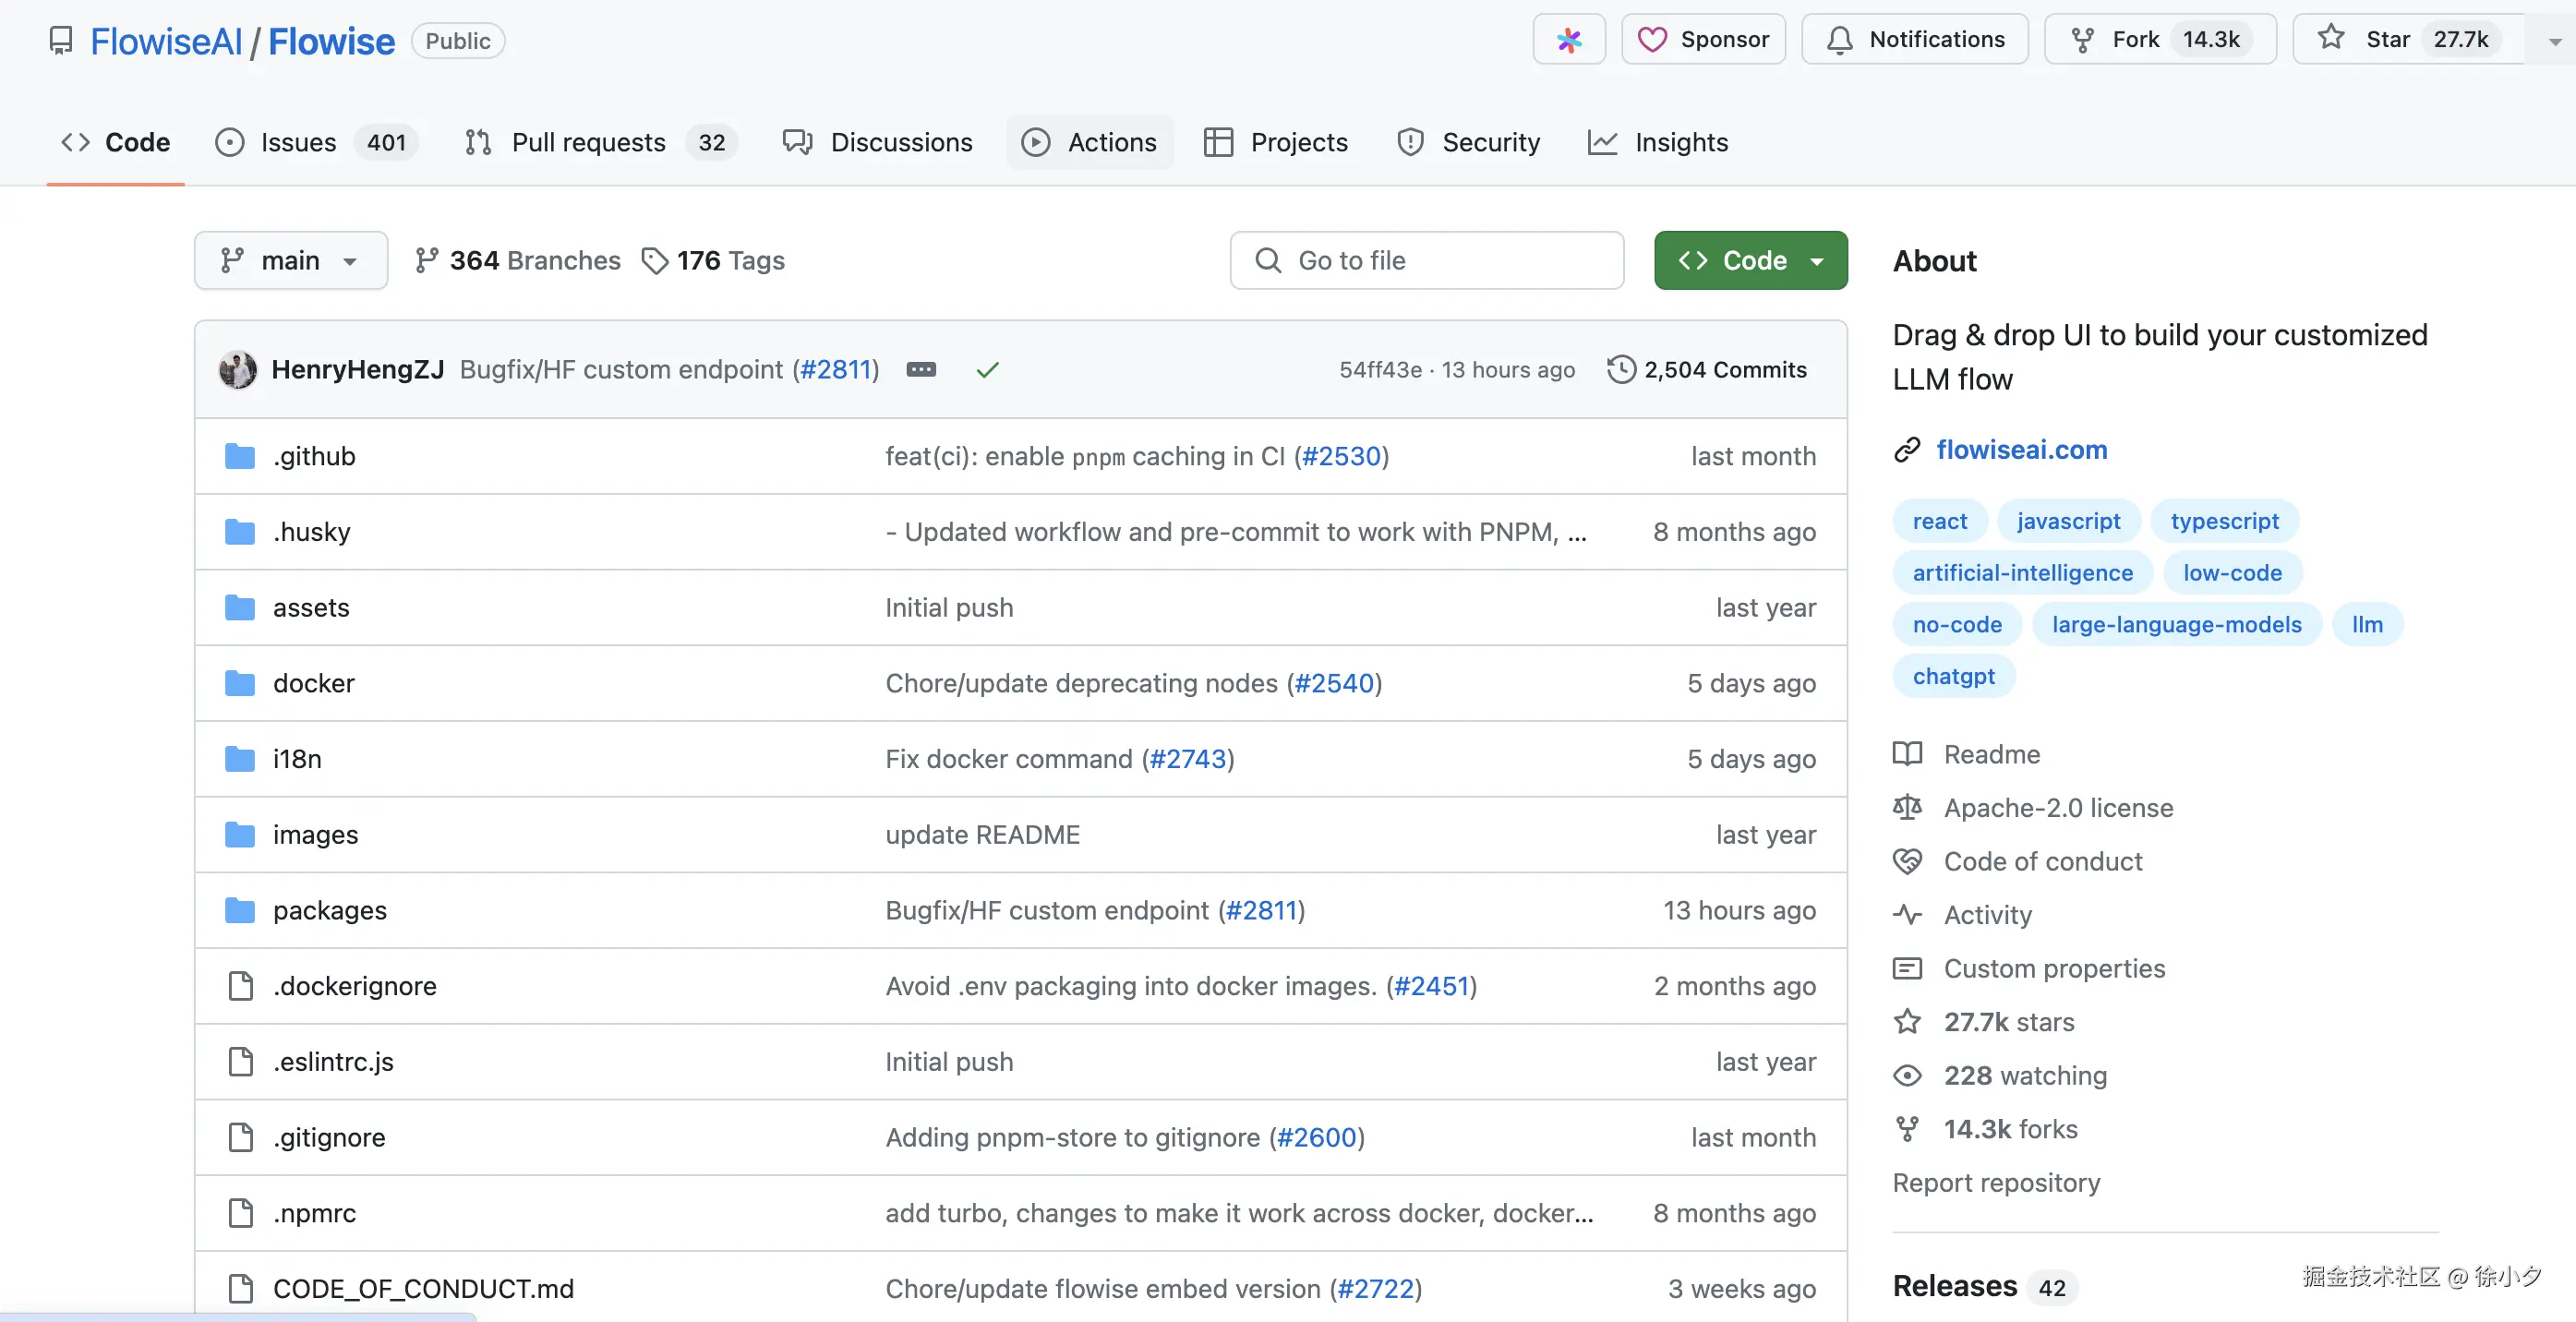Click the Sponsor heart button
This screenshot has height=1322, width=2576.
(x=1703, y=40)
